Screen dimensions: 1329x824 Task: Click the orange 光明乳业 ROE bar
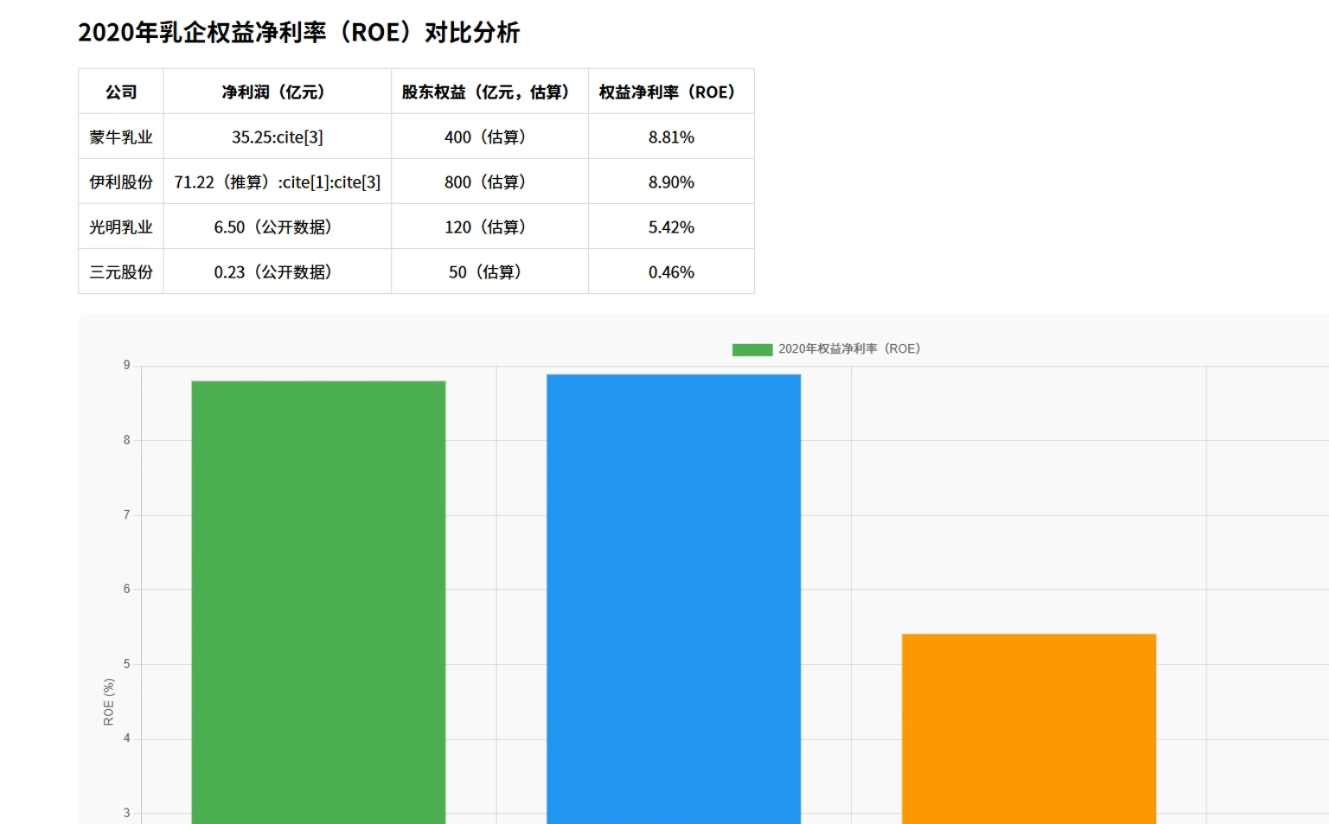pos(1029,729)
